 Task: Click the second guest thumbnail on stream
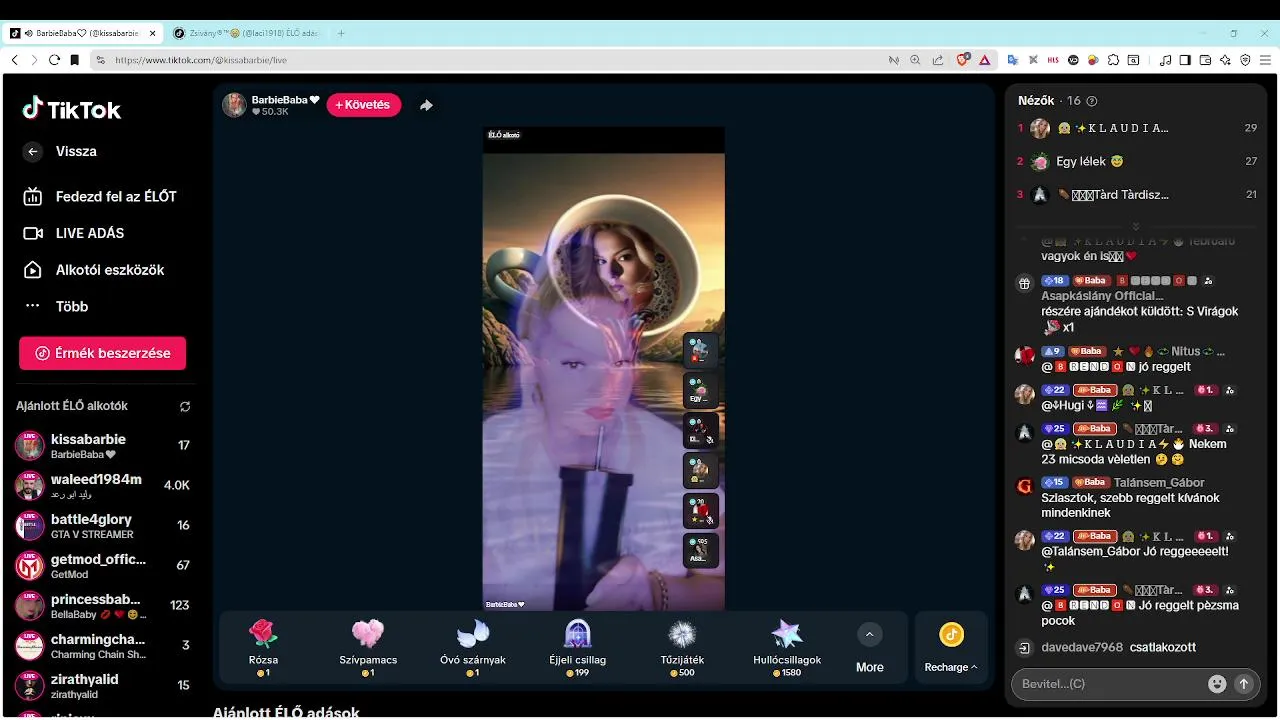pos(700,390)
